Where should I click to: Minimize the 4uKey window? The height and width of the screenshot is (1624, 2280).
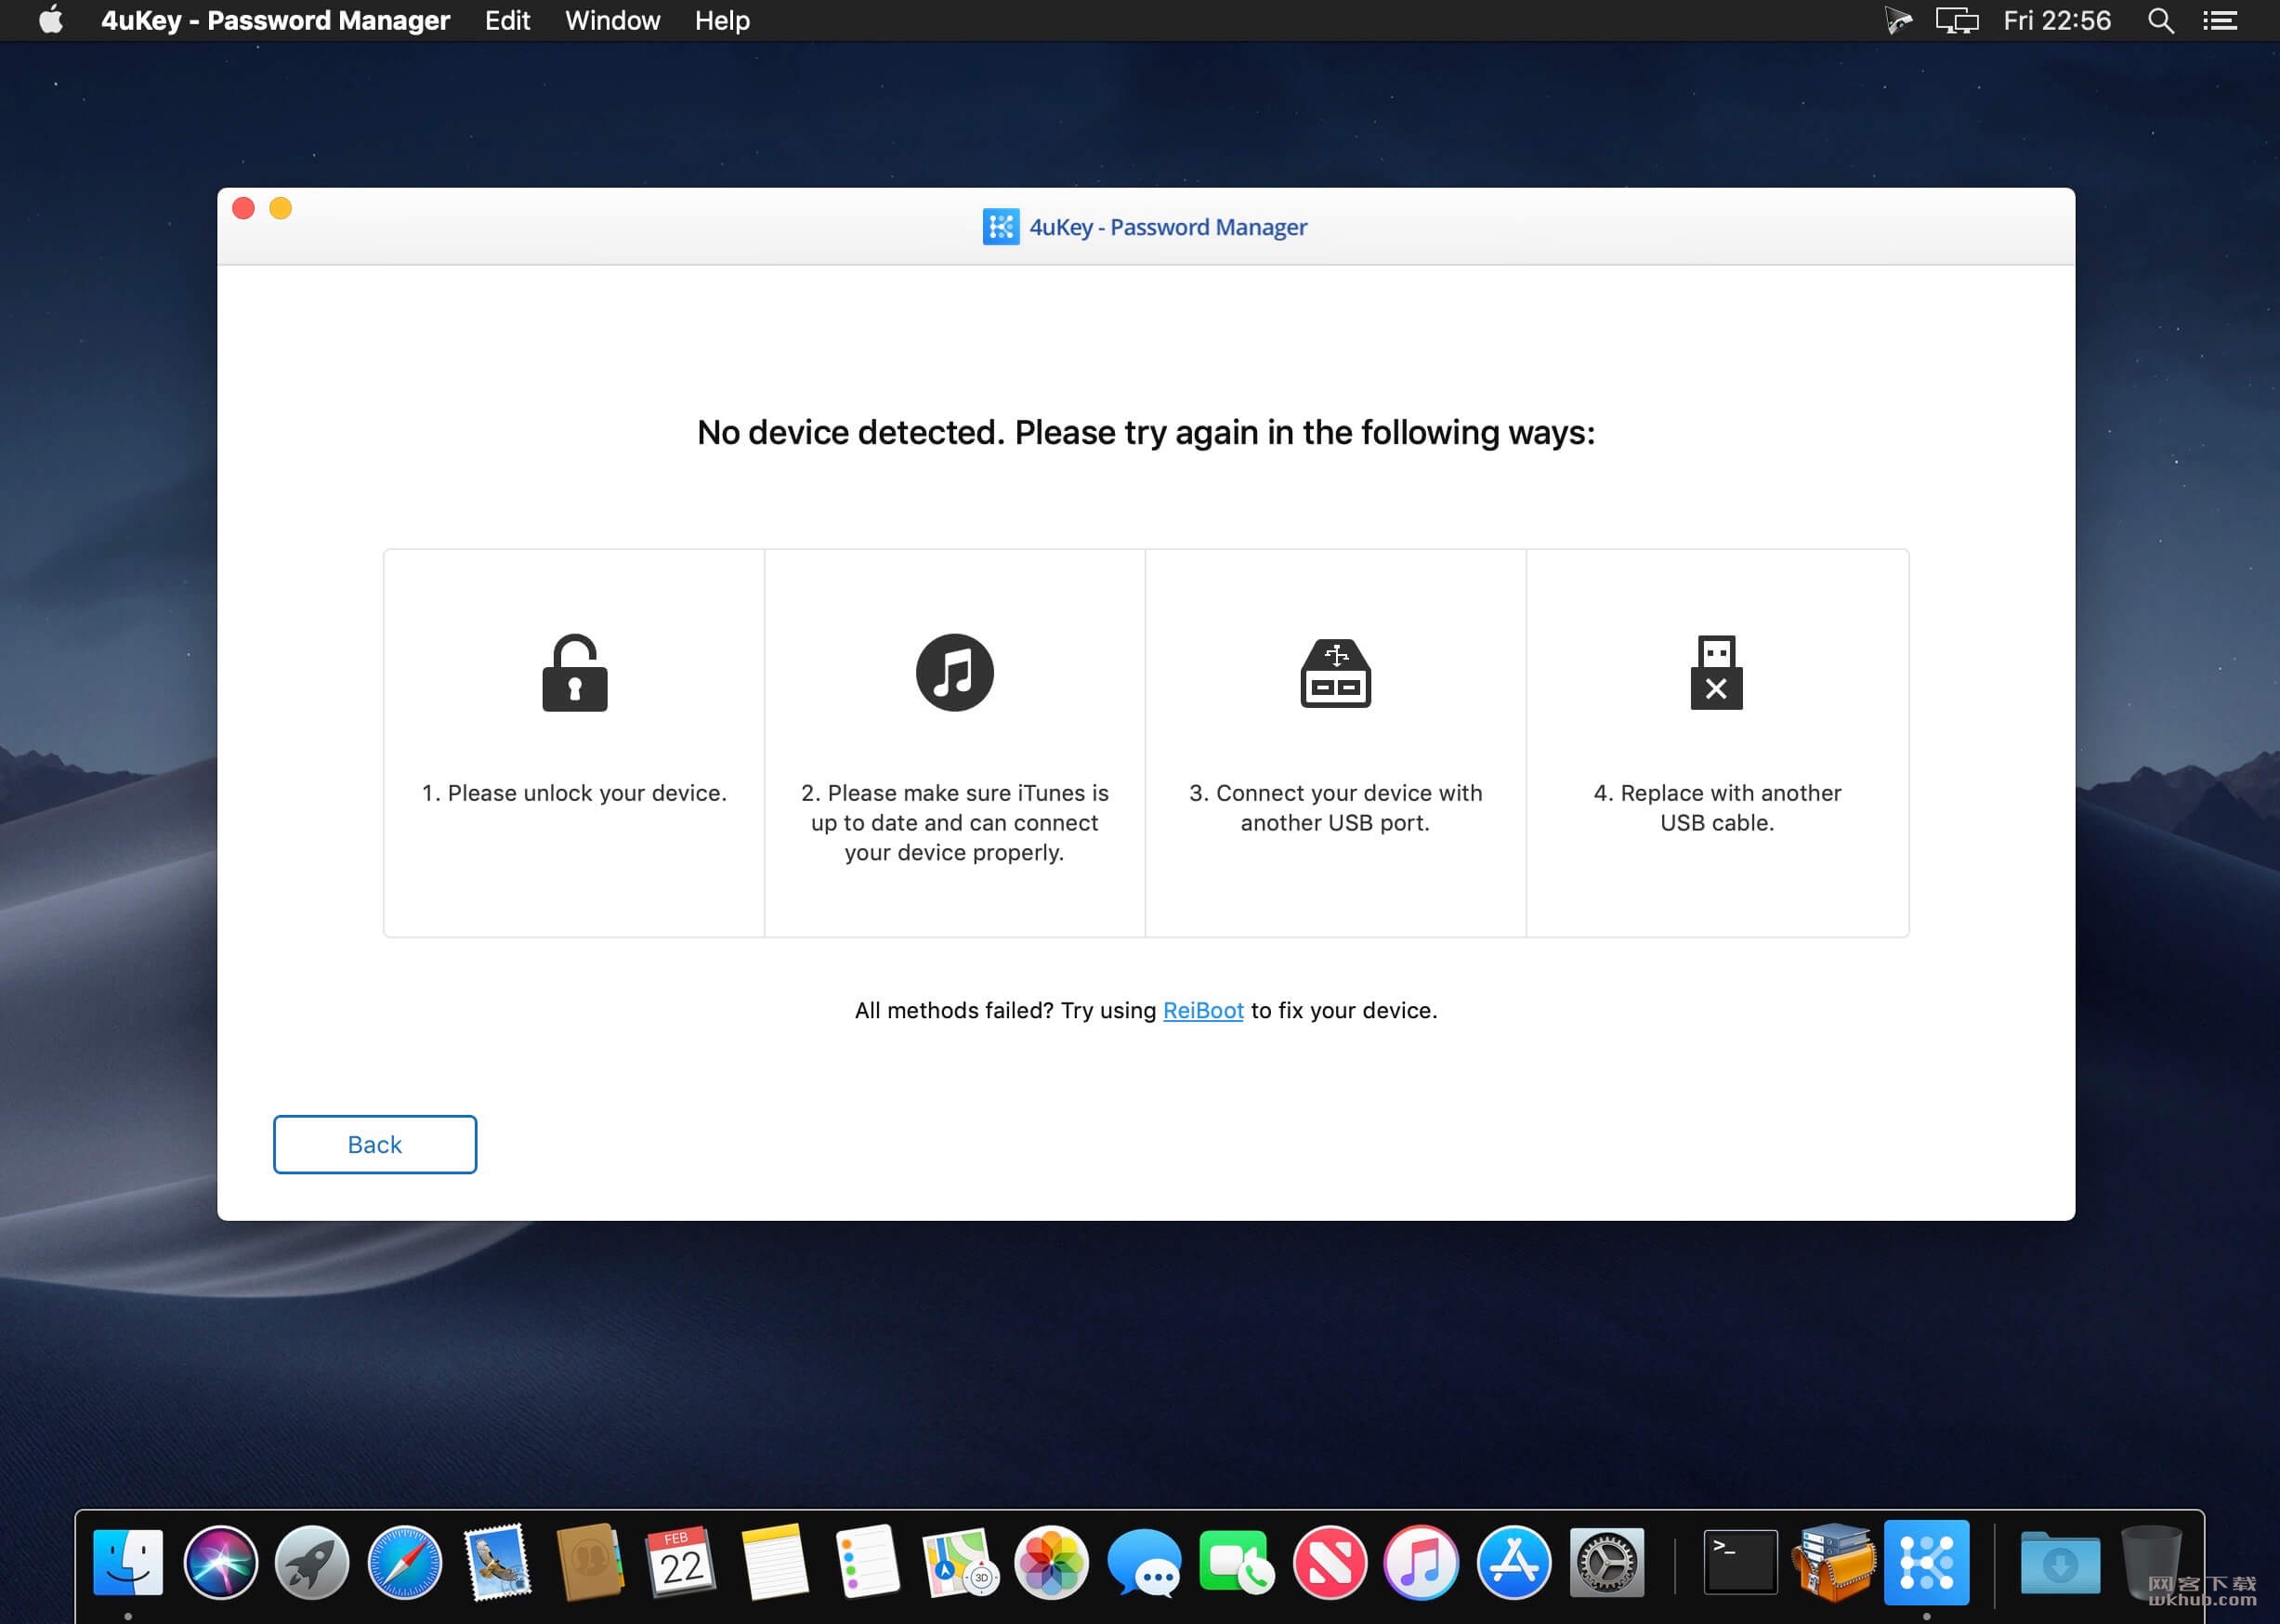click(281, 208)
